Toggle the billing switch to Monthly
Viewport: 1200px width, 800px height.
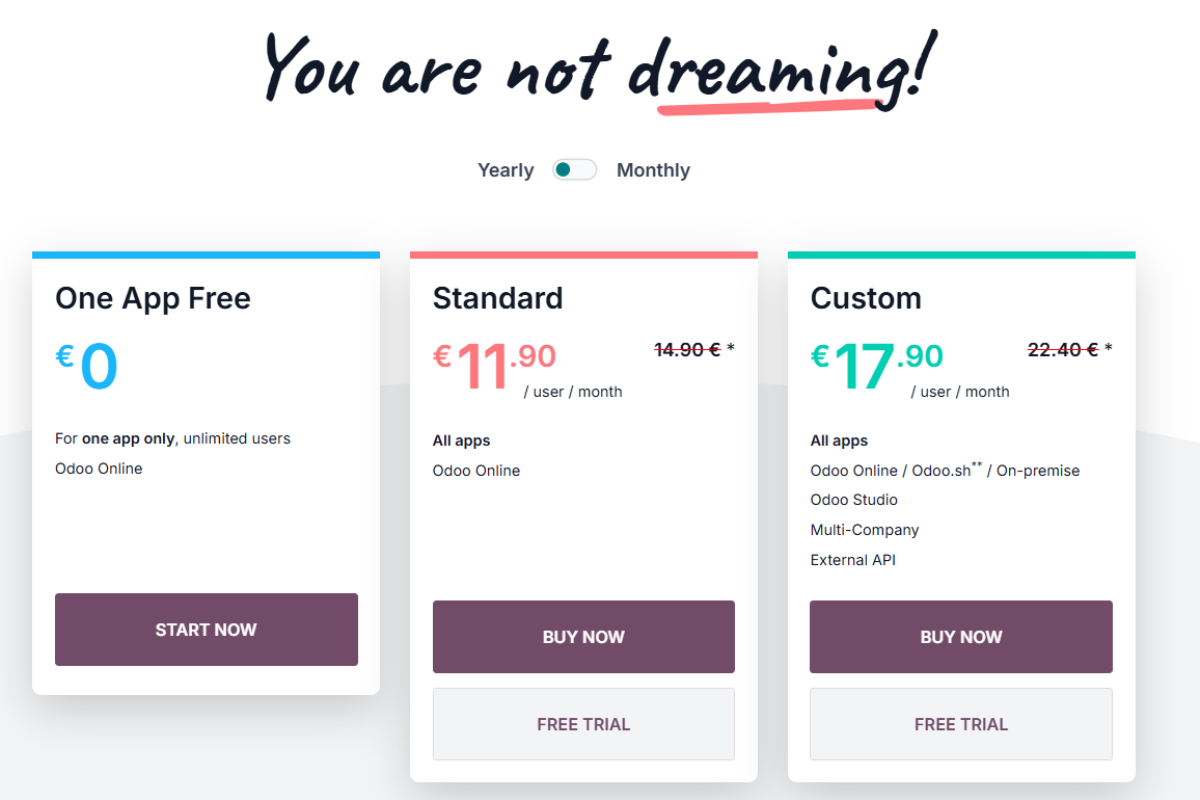tap(574, 169)
